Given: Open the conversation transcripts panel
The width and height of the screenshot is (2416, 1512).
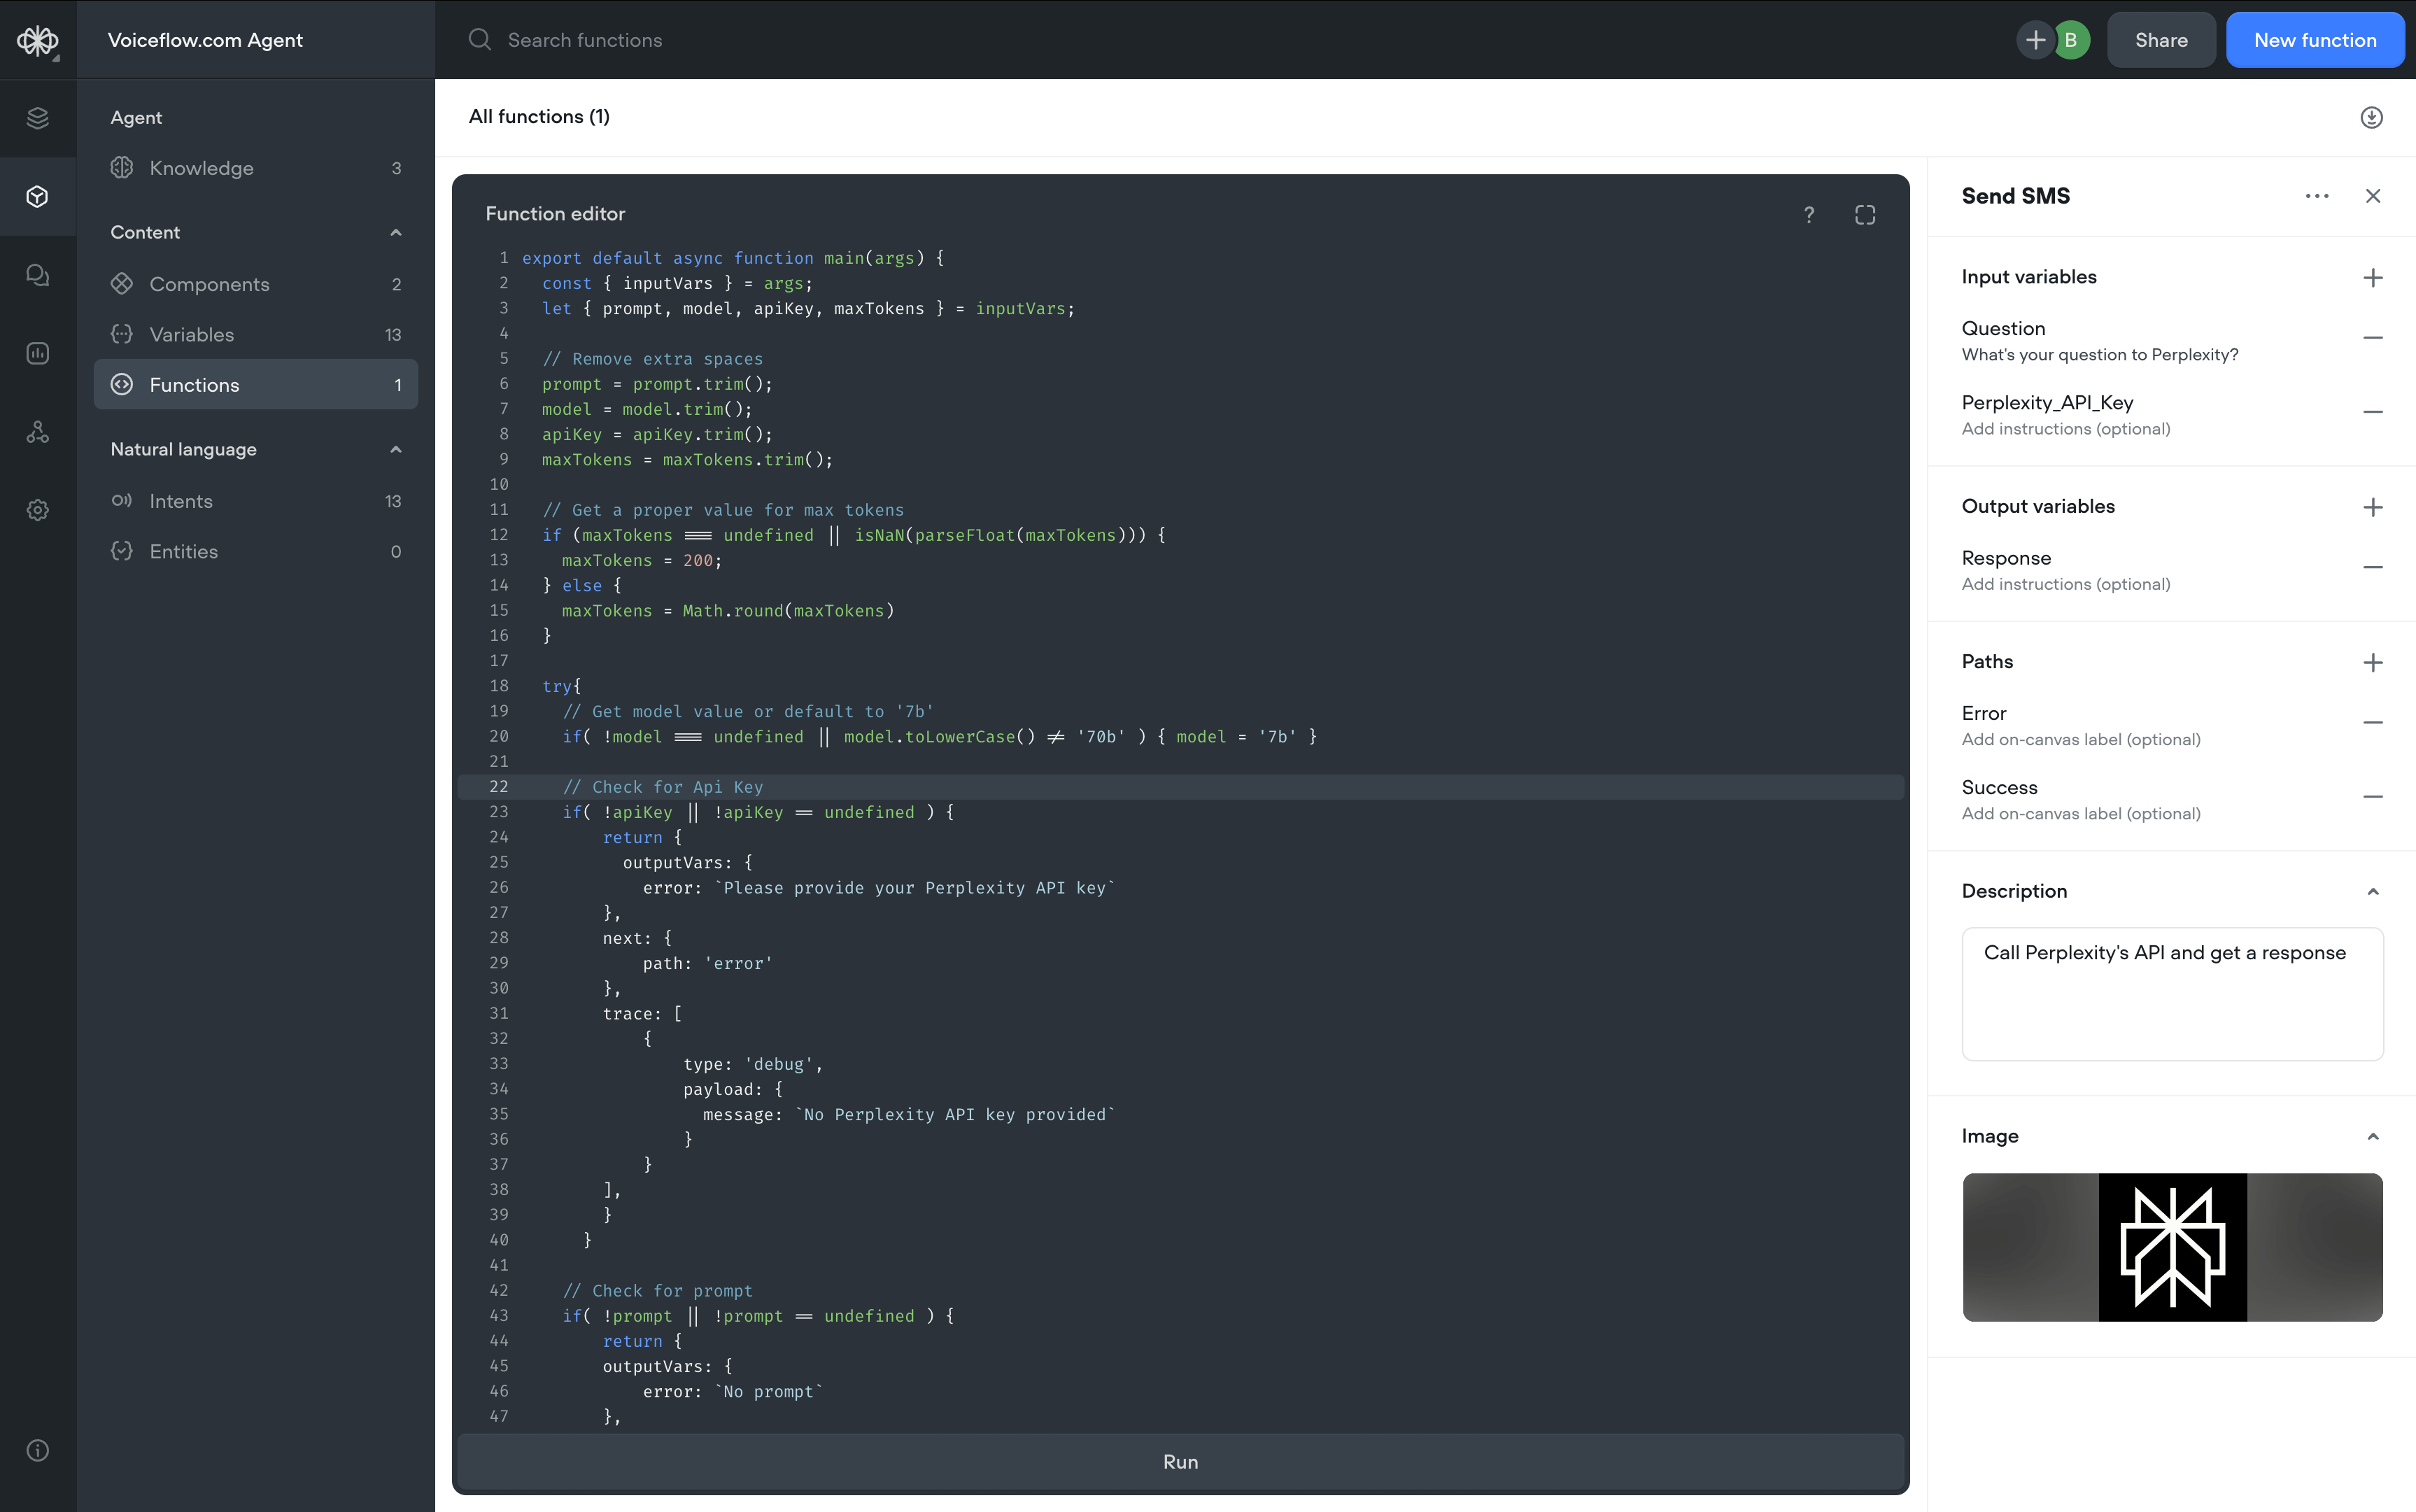Looking at the screenshot, I should (x=38, y=275).
